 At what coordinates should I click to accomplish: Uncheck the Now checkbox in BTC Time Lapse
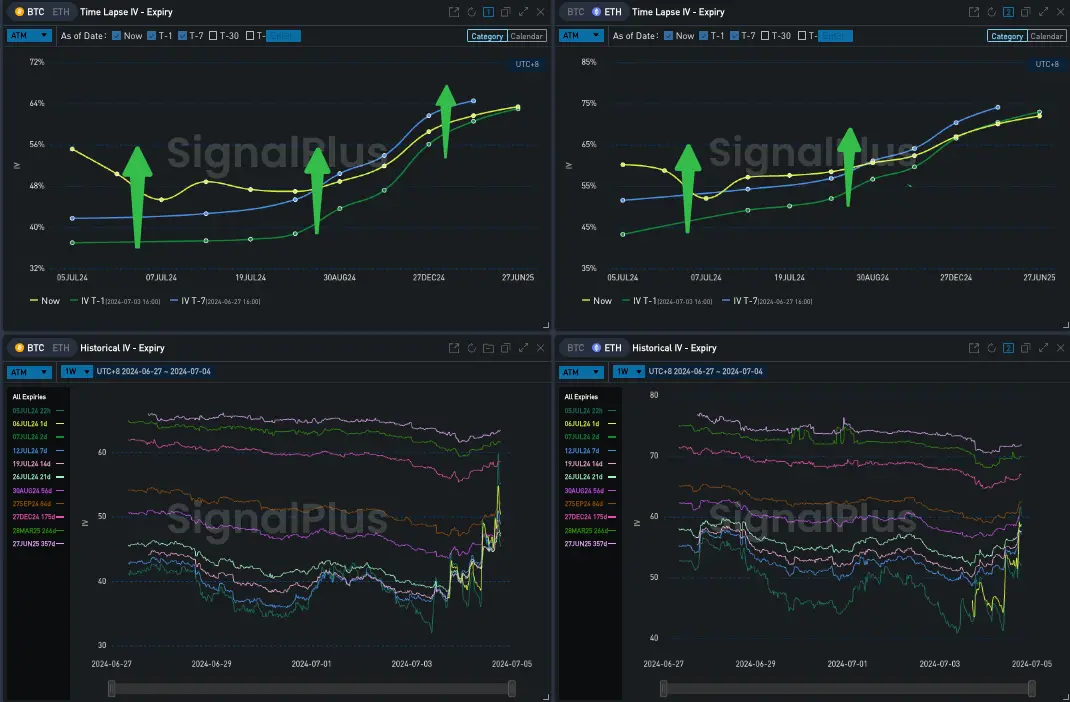[117, 36]
